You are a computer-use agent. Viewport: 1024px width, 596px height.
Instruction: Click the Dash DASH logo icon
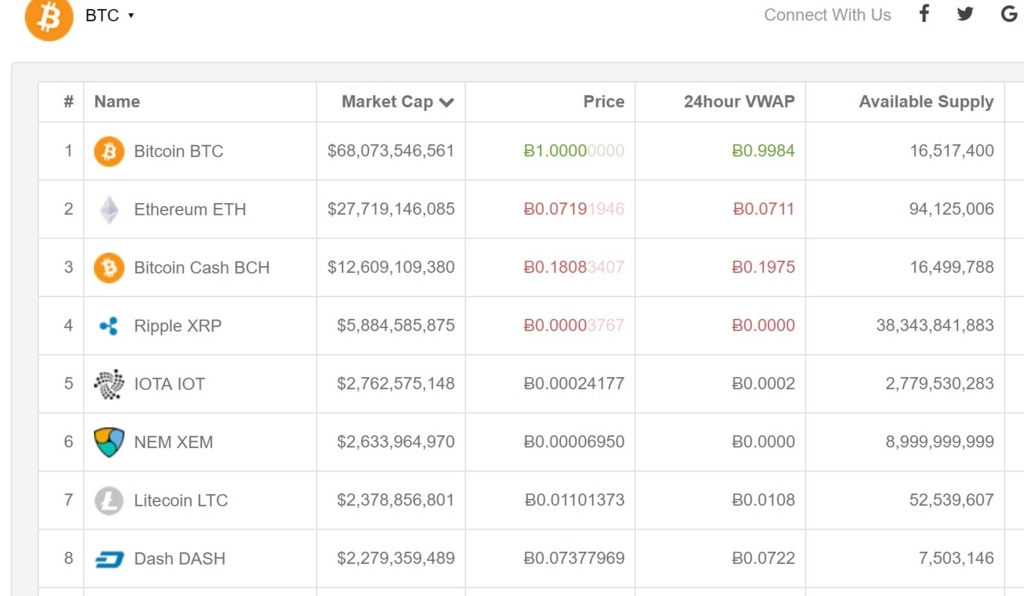tap(109, 559)
